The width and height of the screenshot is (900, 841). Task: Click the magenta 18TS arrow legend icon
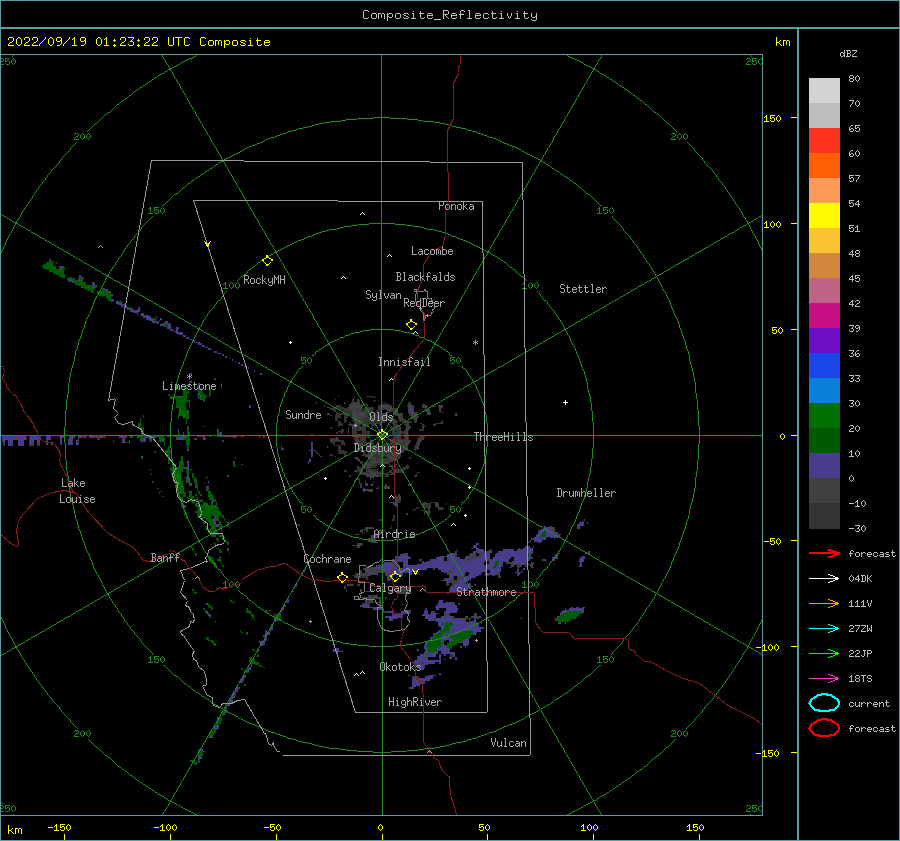pos(824,679)
